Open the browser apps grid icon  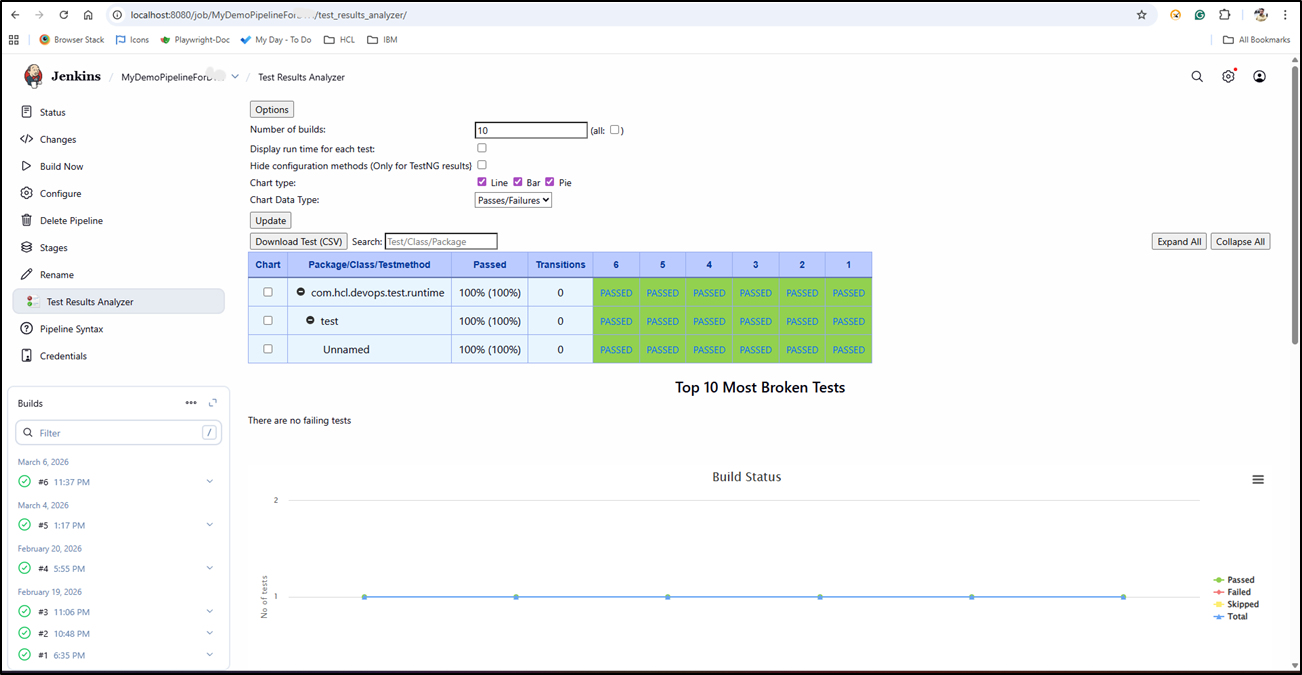[x=14, y=40]
